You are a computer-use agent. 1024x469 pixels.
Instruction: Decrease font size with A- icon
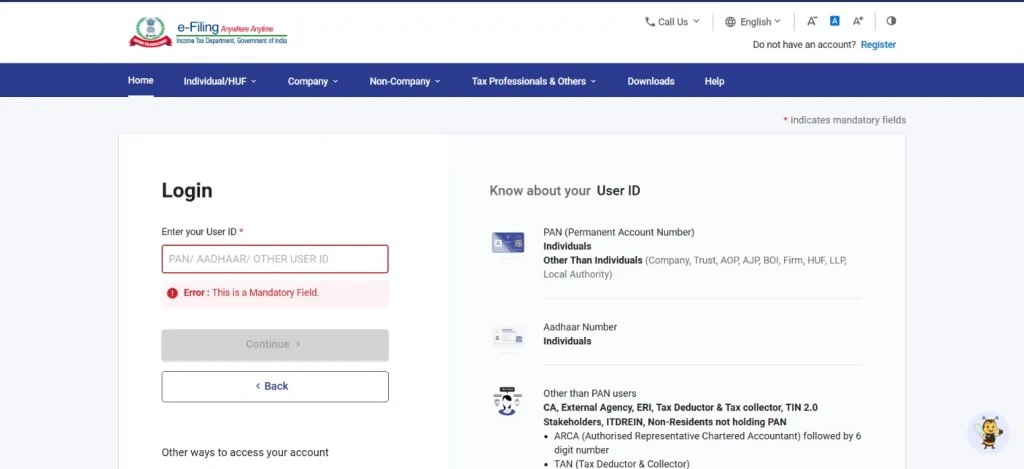point(812,21)
